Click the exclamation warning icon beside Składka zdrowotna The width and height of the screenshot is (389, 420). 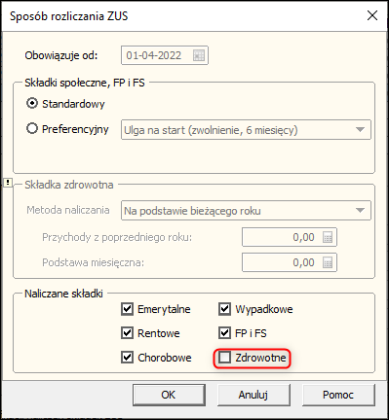8,183
